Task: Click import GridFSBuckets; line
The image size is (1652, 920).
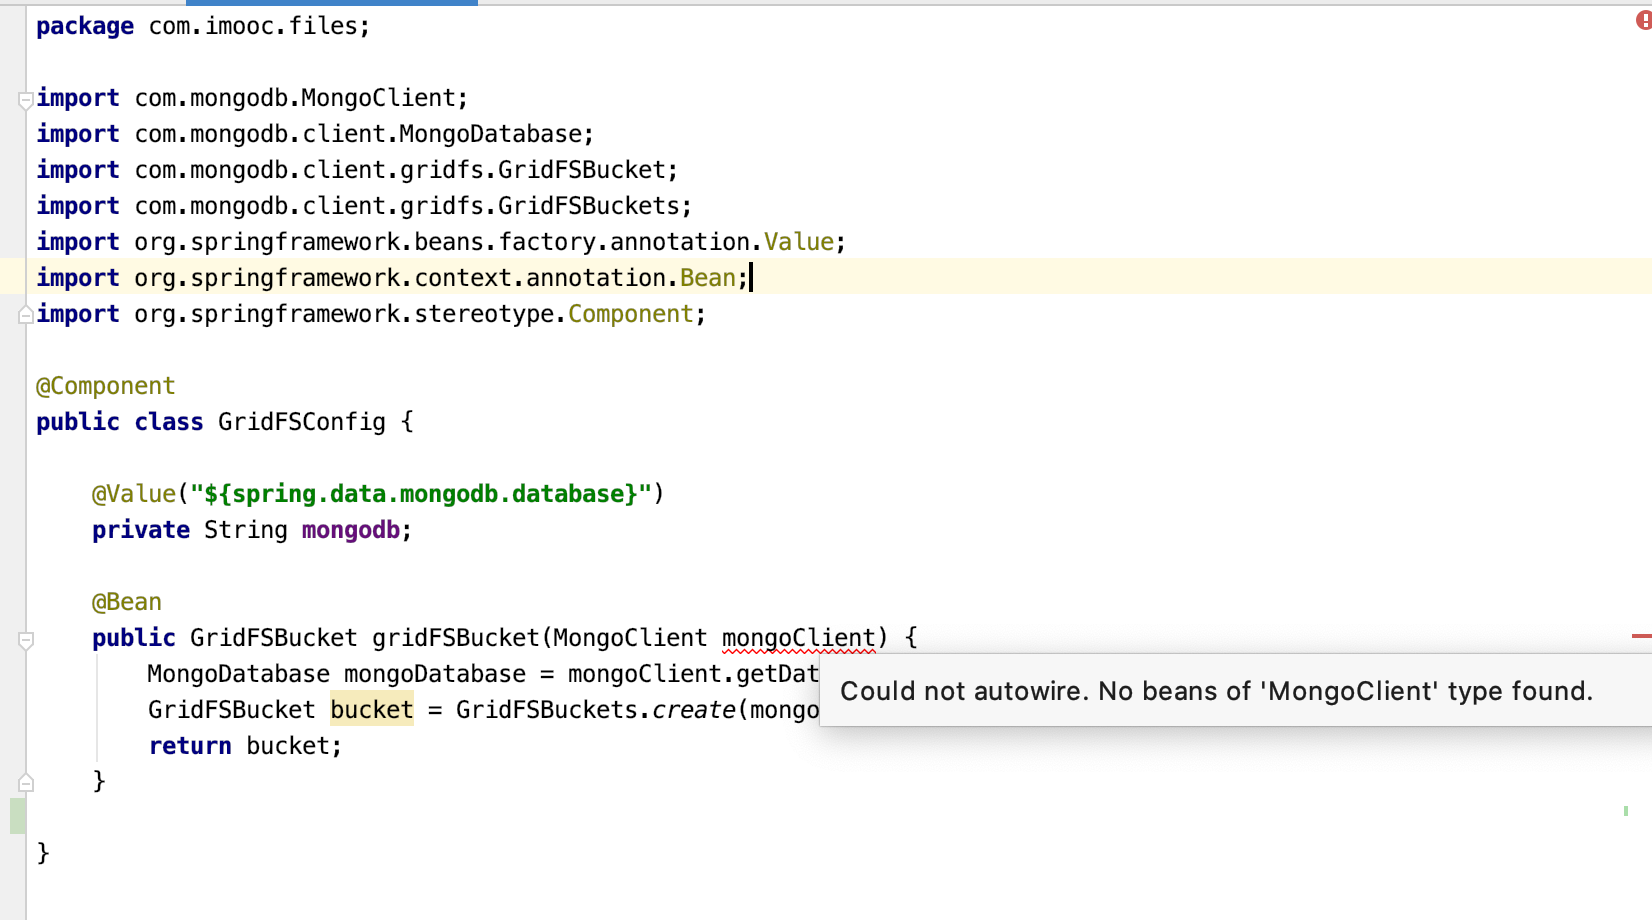Action: pyautogui.click(x=364, y=206)
